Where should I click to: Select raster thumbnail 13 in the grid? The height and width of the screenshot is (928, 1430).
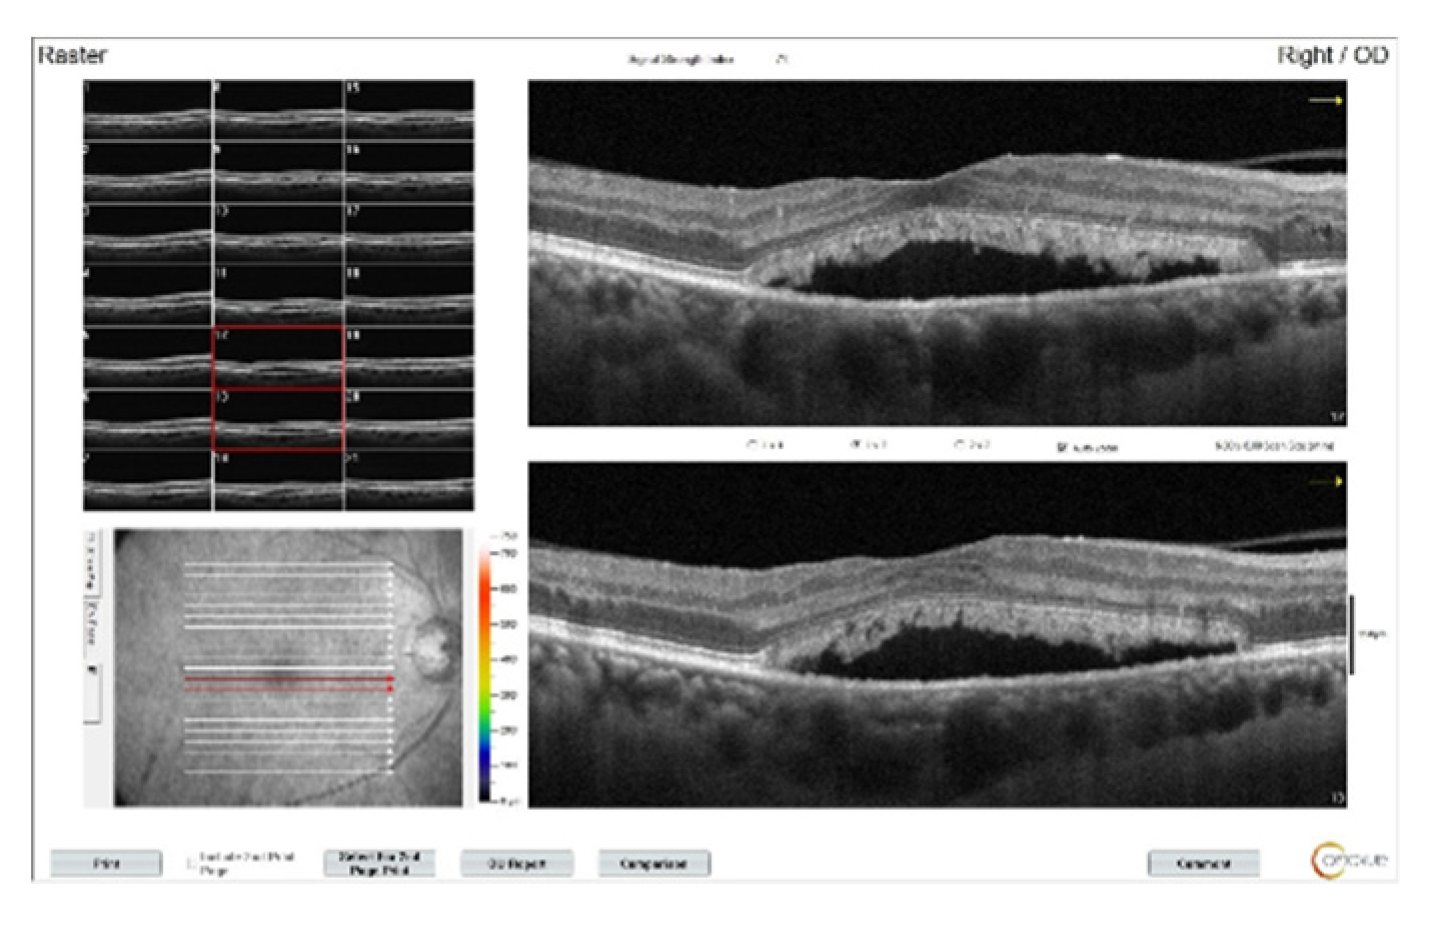(x=278, y=419)
